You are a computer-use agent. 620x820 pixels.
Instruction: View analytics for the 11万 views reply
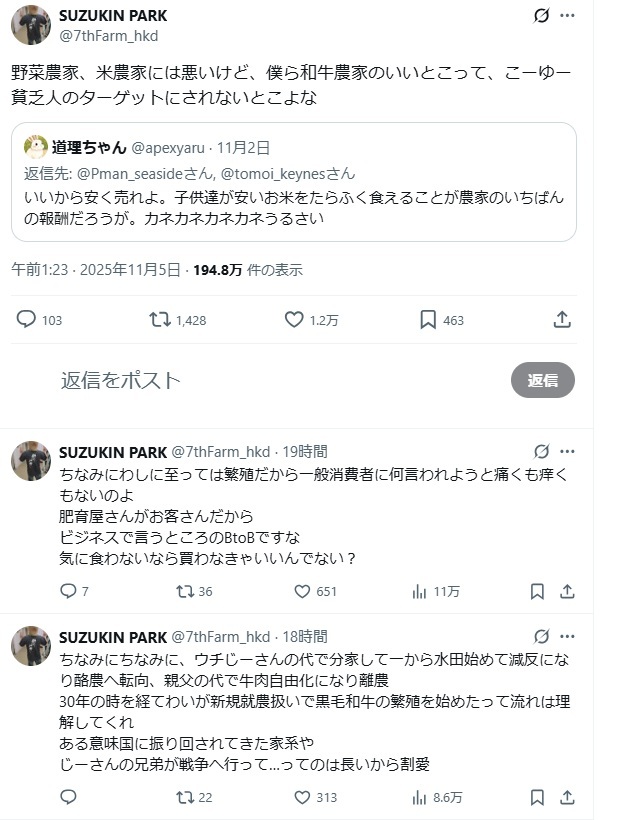(421, 592)
